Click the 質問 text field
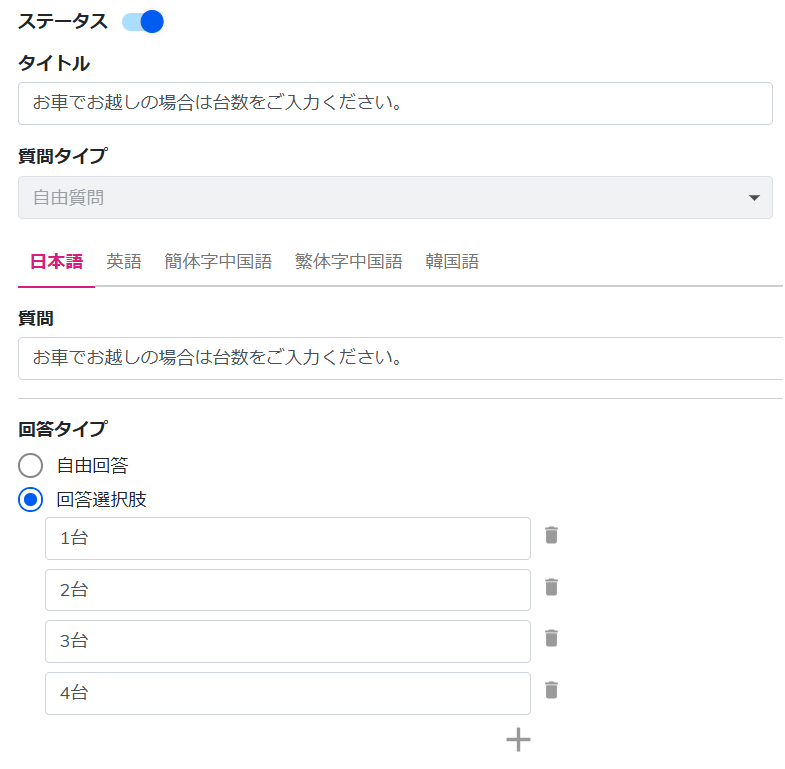The height and width of the screenshot is (769, 785). [x=401, y=358]
